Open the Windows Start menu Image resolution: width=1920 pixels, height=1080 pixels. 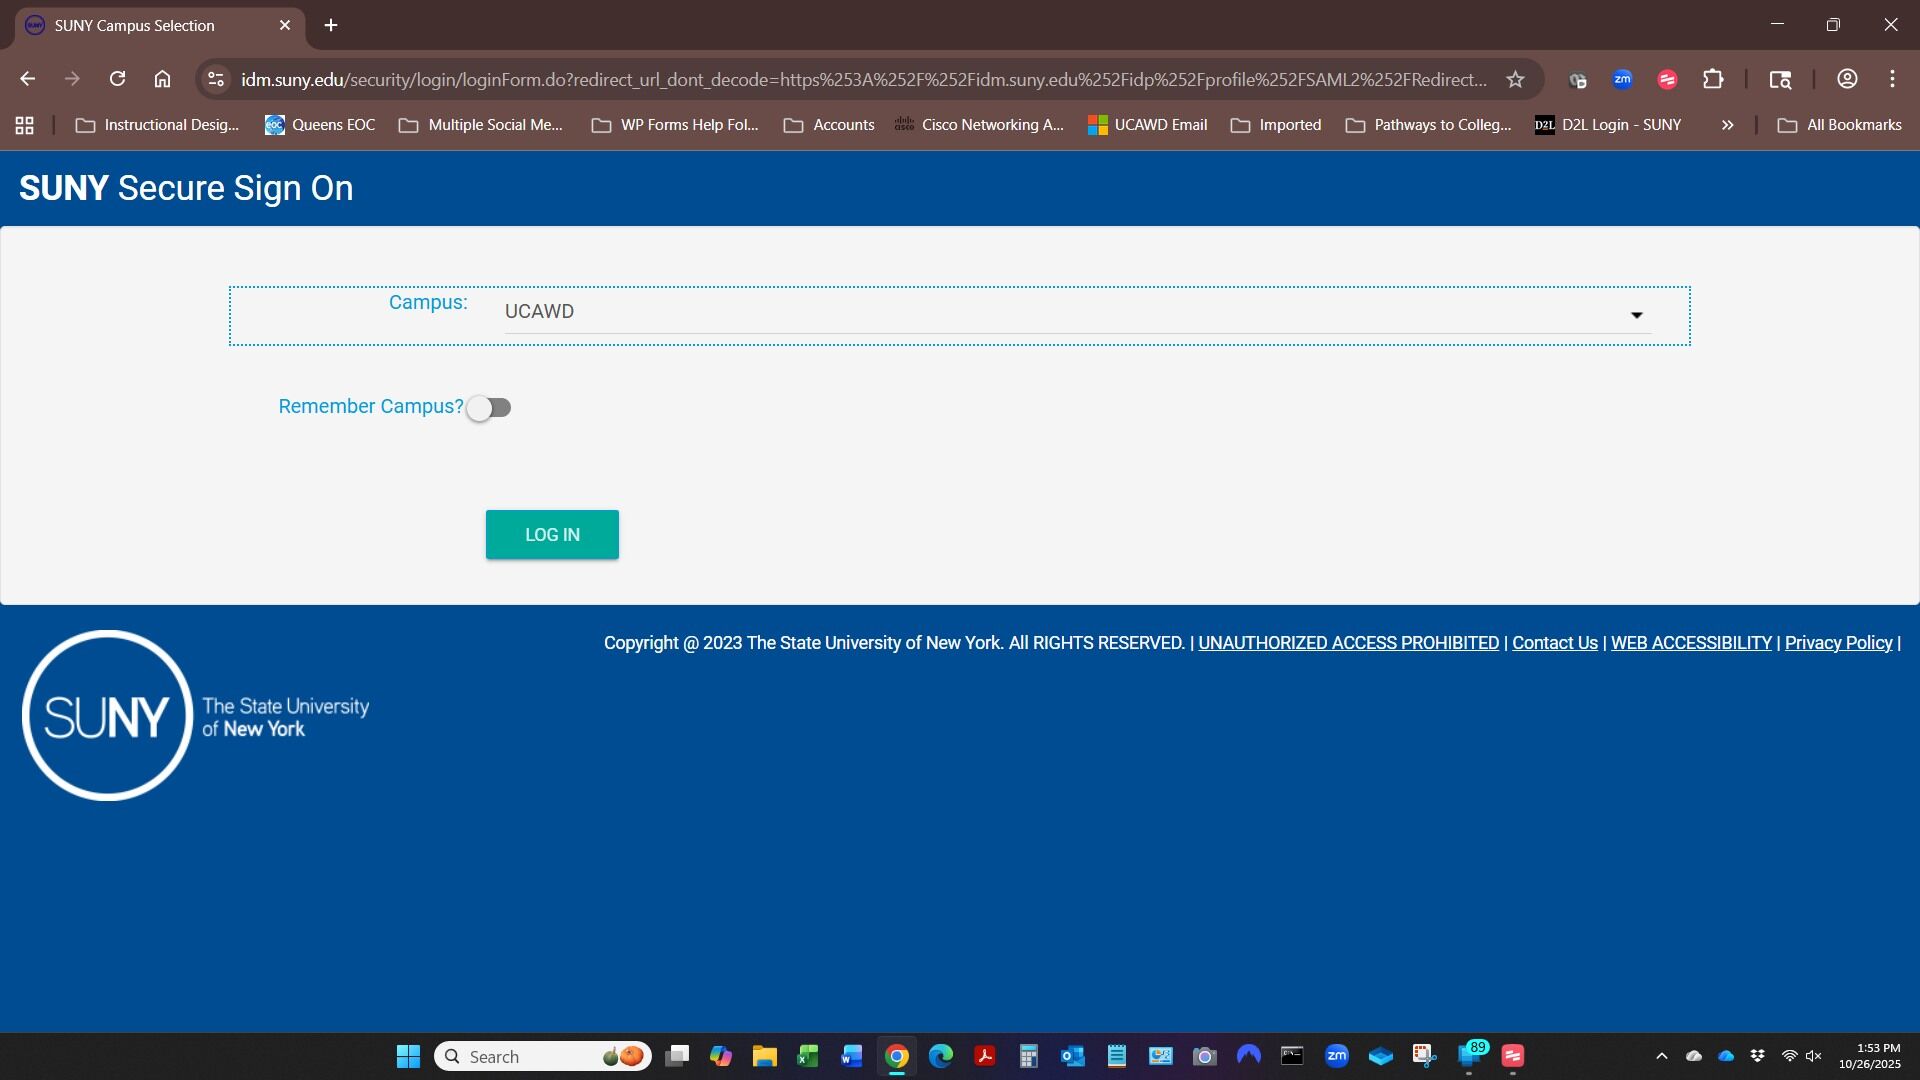point(408,1056)
